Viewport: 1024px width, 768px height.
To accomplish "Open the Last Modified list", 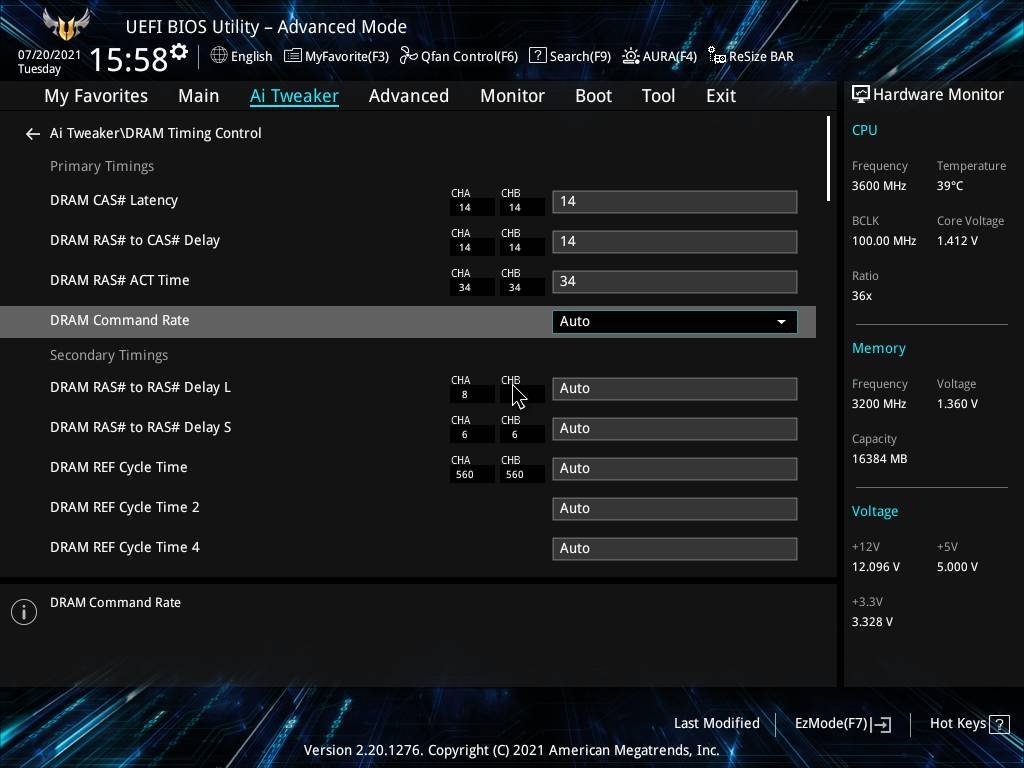I will (x=716, y=724).
